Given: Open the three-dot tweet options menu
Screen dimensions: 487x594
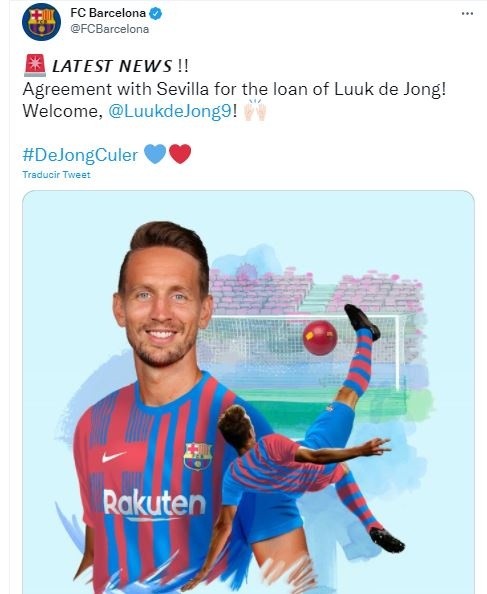Looking at the screenshot, I should pos(467,14).
